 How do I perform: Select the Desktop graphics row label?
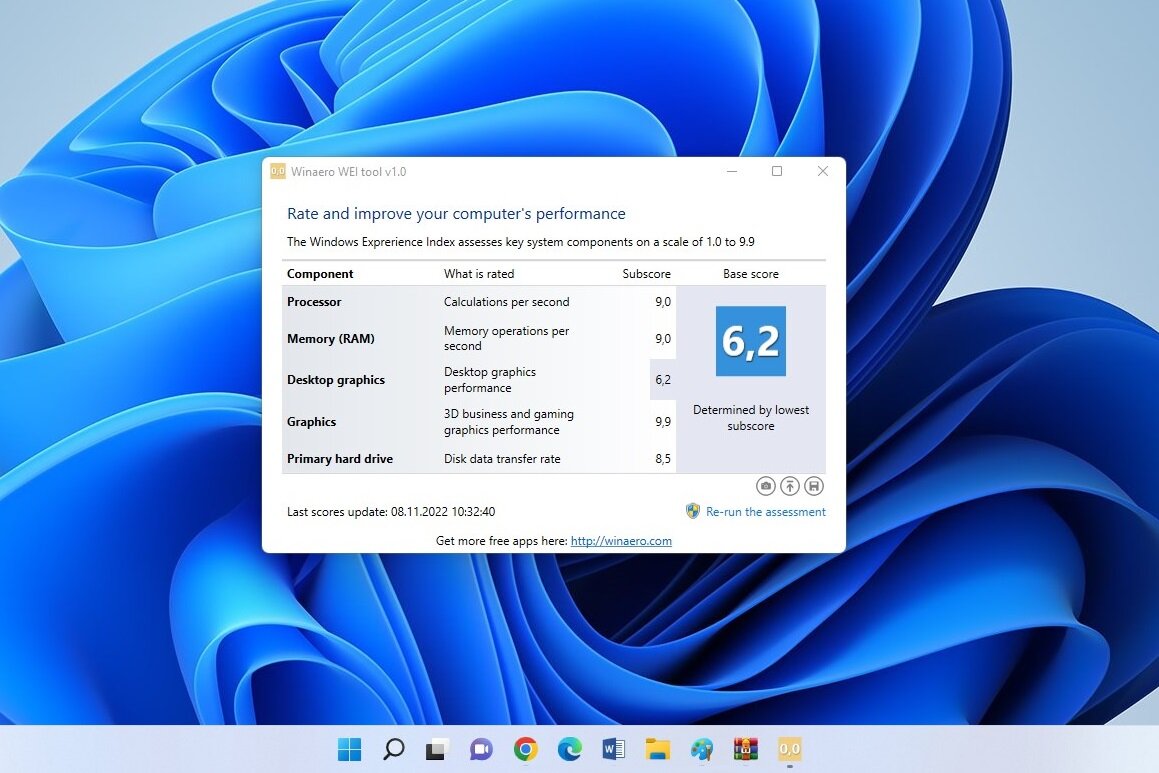point(336,380)
